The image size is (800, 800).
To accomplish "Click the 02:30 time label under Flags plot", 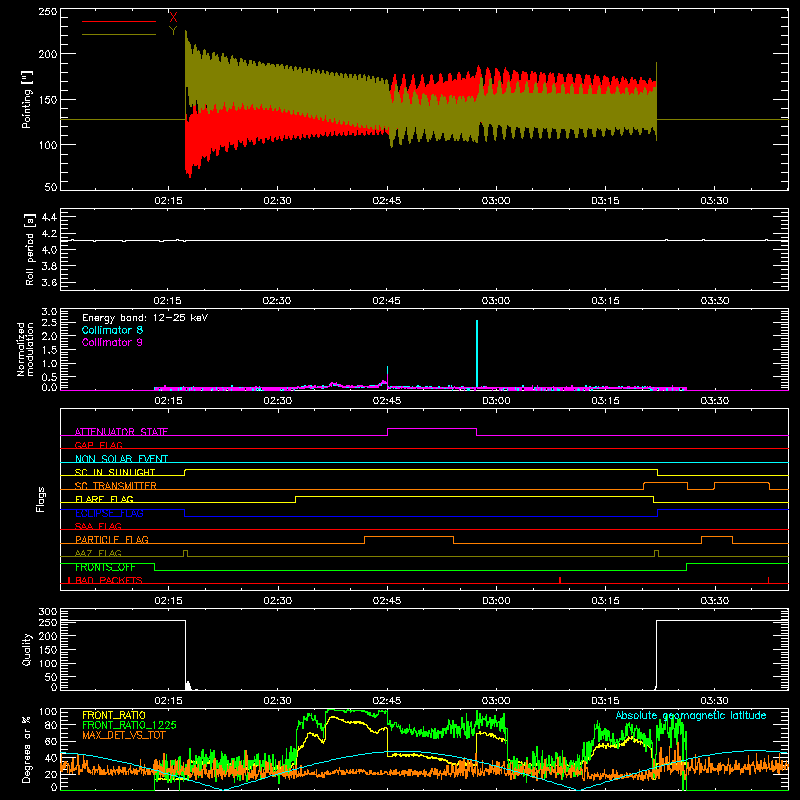I will click(278, 601).
